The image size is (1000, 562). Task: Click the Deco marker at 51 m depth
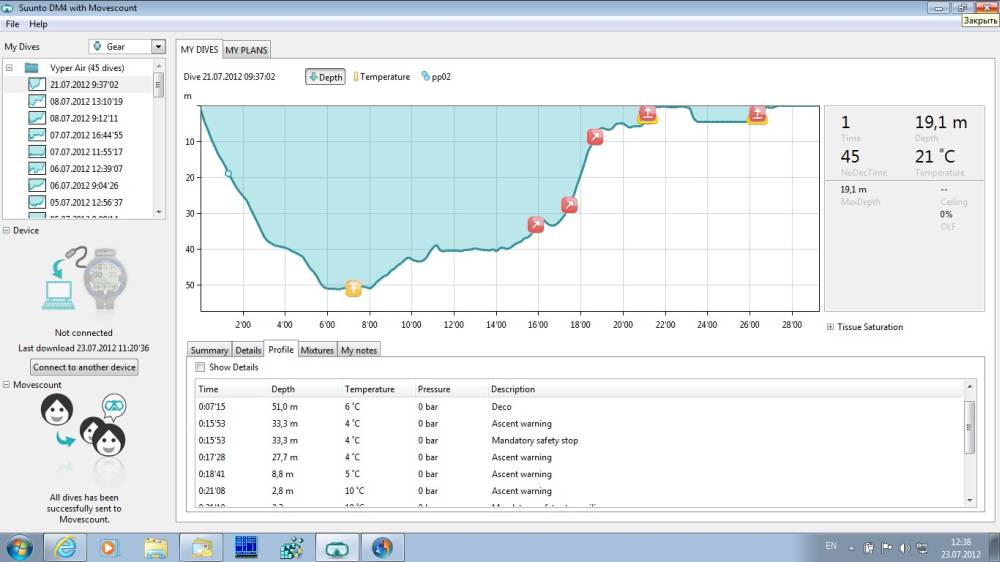pos(353,289)
